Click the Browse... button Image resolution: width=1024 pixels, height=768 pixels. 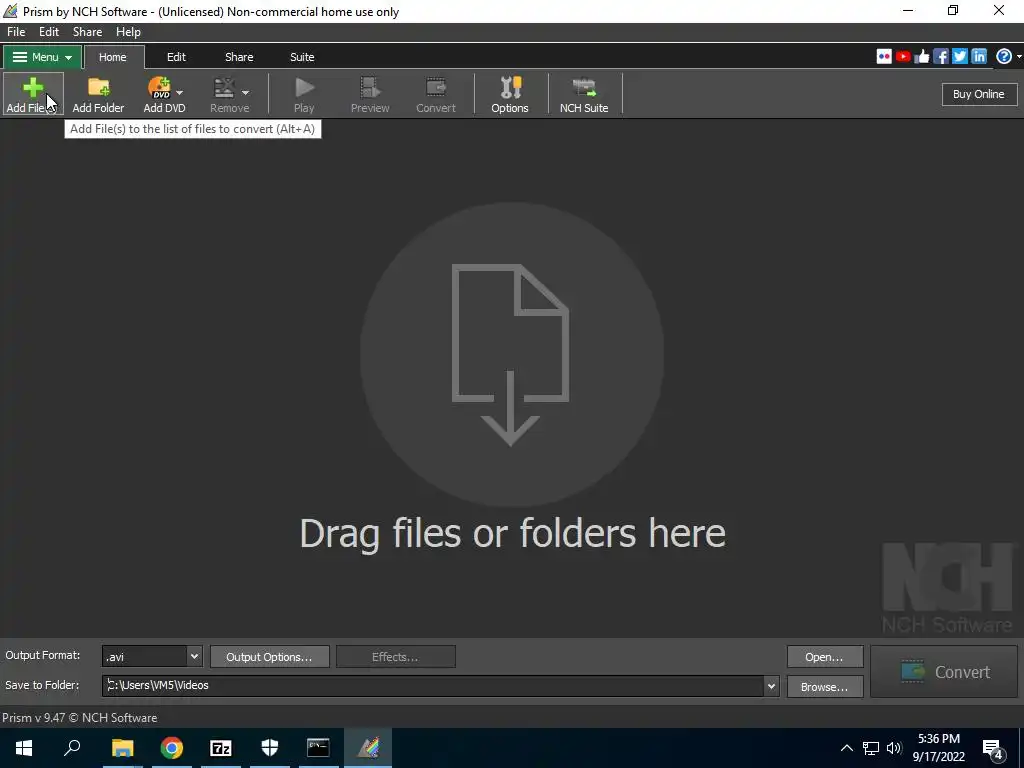[x=825, y=686]
